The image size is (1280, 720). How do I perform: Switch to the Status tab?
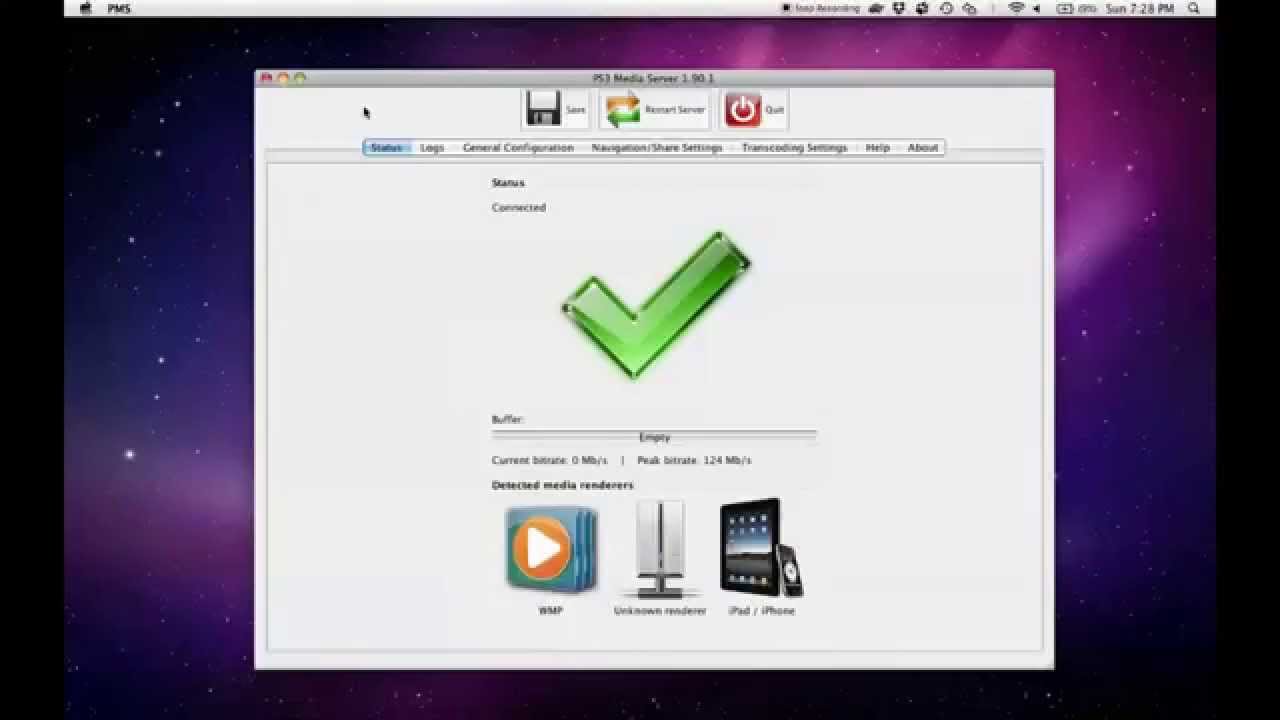coord(386,147)
